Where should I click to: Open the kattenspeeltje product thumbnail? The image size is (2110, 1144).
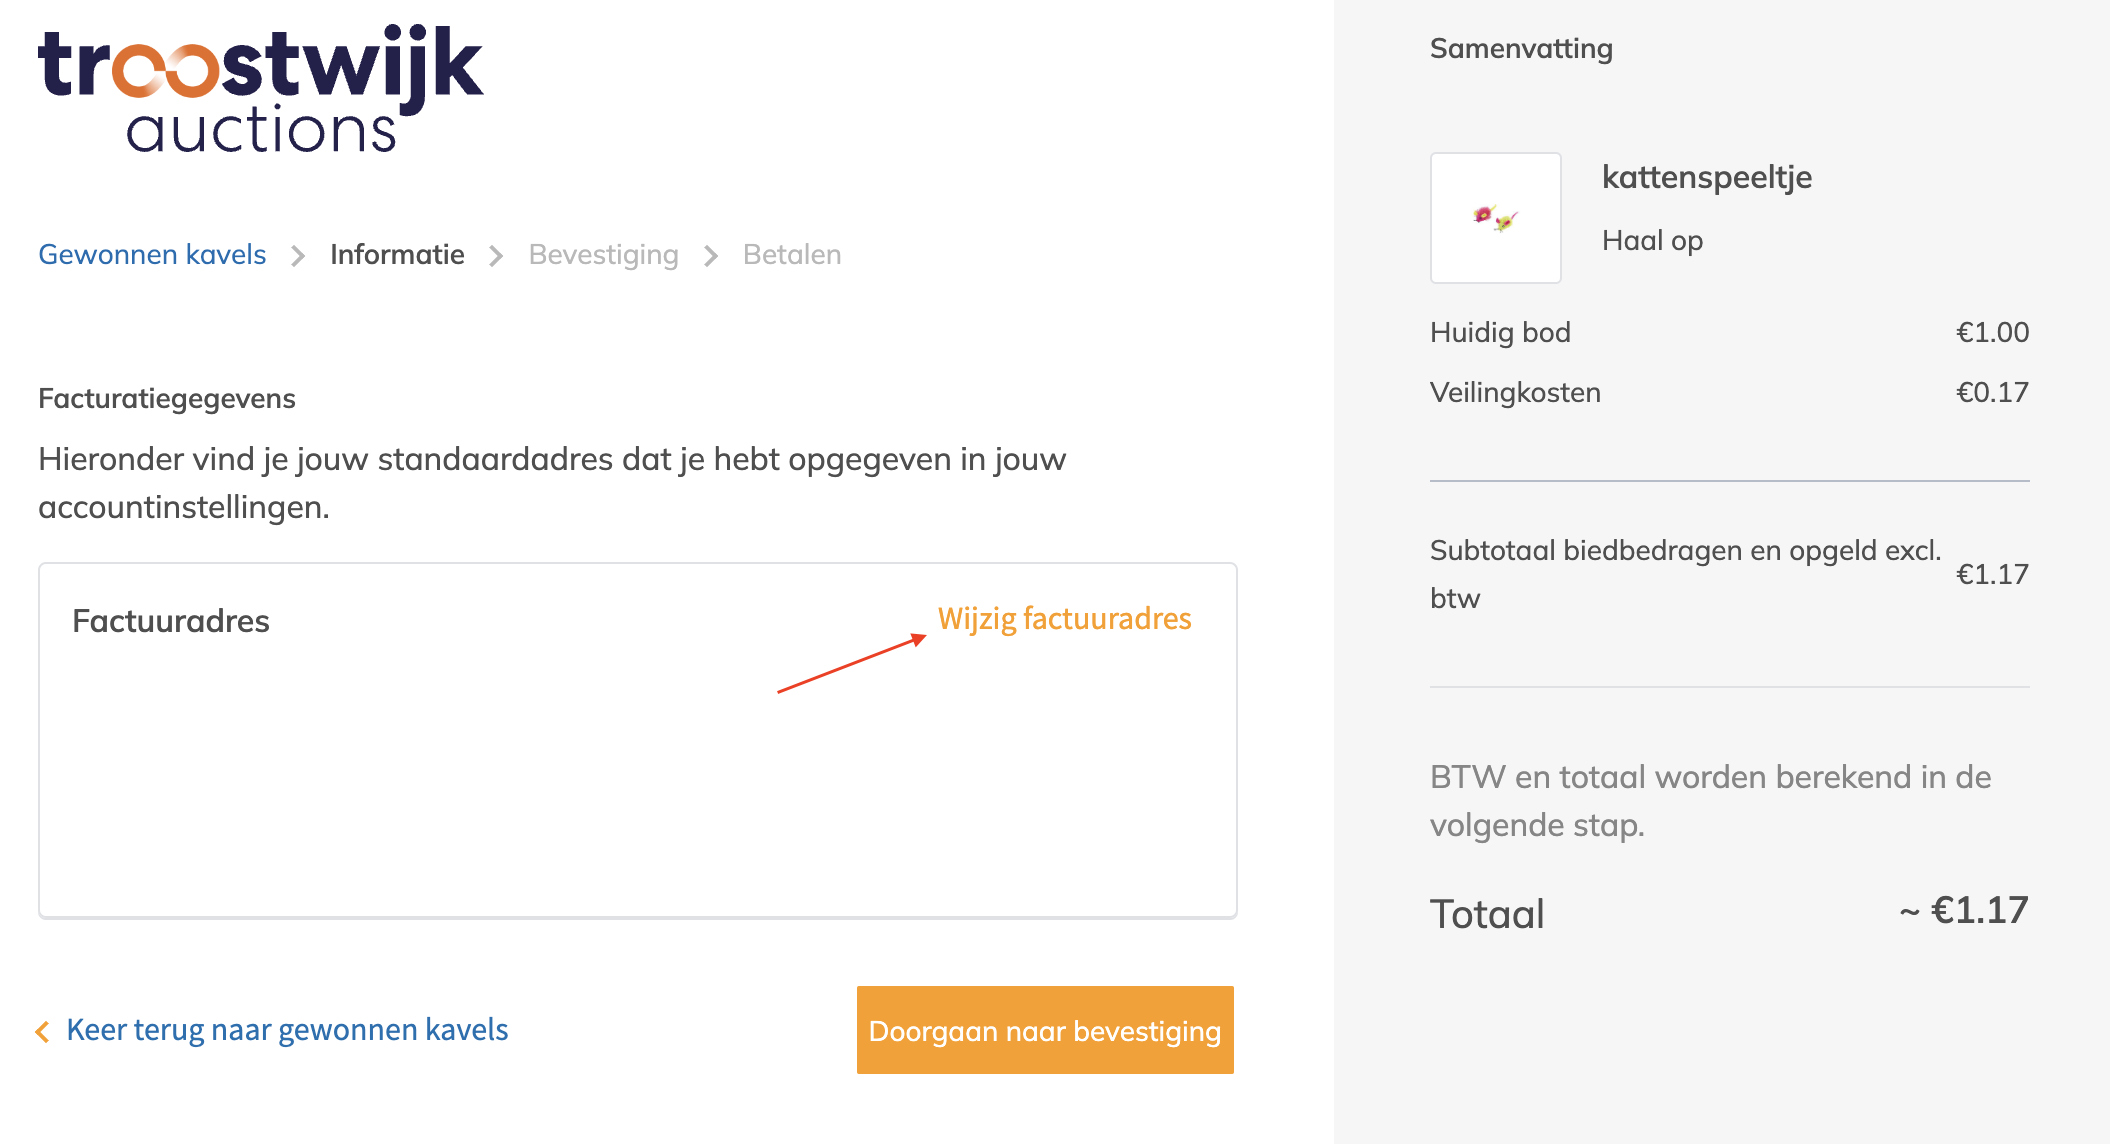[1495, 218]
